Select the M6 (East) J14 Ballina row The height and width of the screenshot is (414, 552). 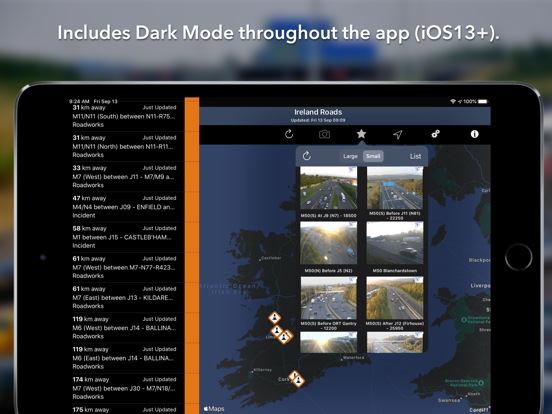pyautogui.click(x=127, y=358)
